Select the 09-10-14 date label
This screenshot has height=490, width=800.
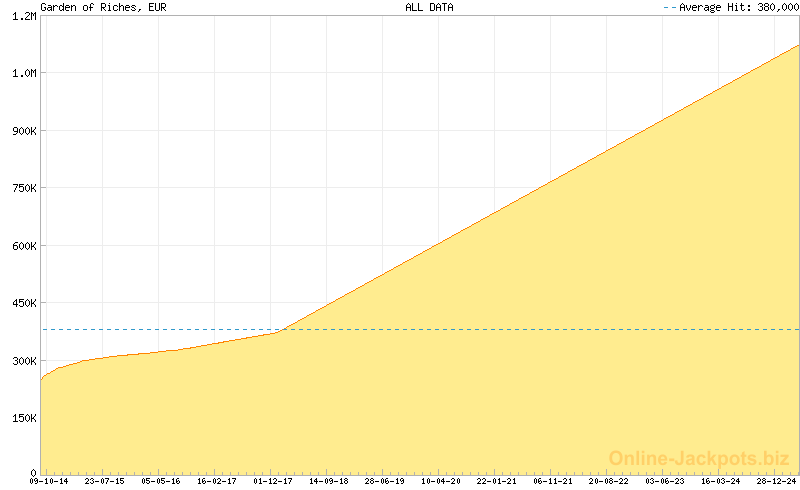click(x=49, y=481)
